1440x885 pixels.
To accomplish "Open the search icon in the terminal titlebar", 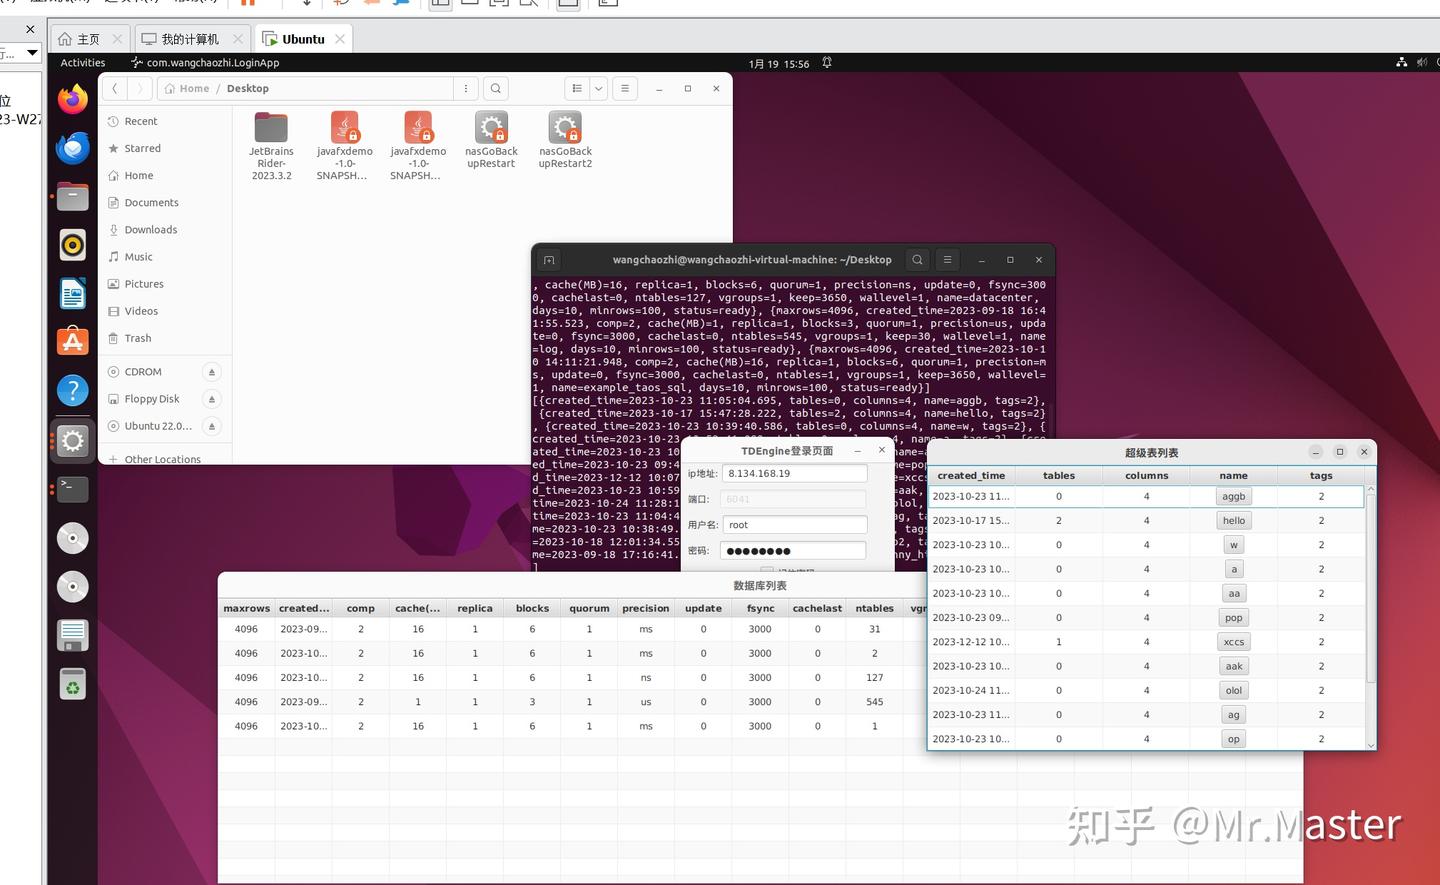I will tap(917, 259).
